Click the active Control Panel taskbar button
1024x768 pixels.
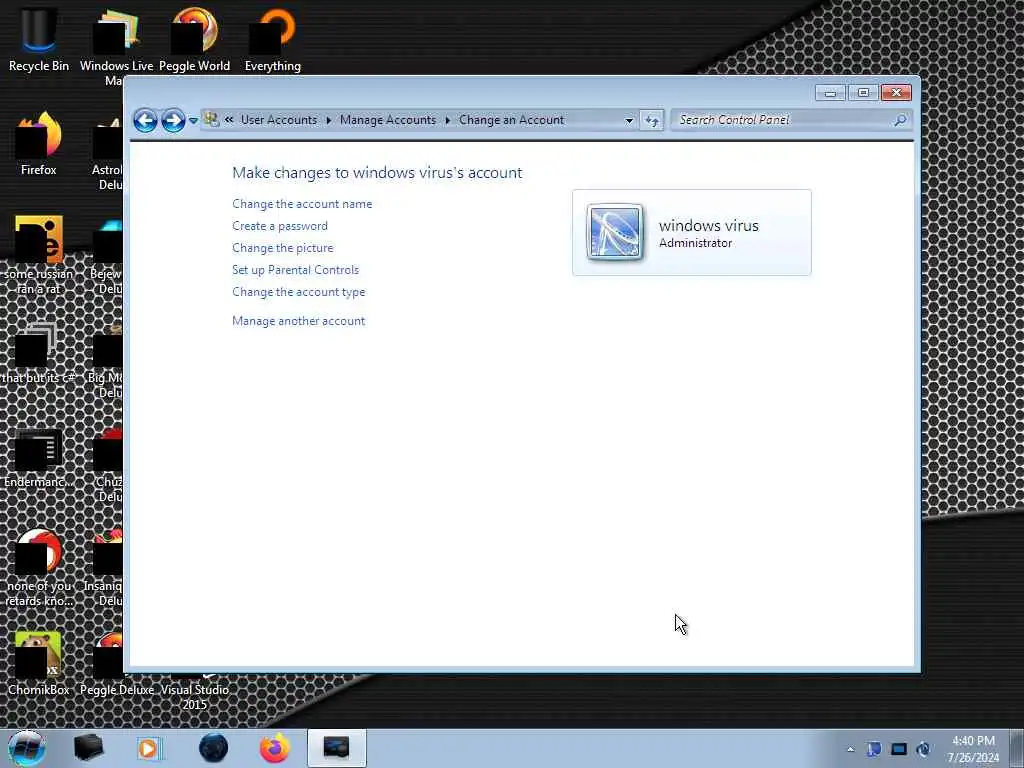tap(336, 748)
